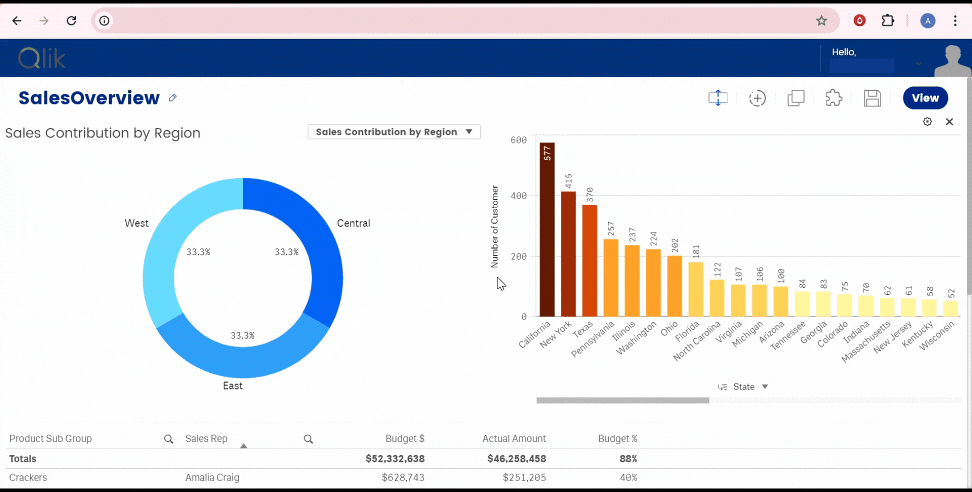Bookmark this page with star icon
Viewport: 972px width, 492px height.
(x=821, y=20)
